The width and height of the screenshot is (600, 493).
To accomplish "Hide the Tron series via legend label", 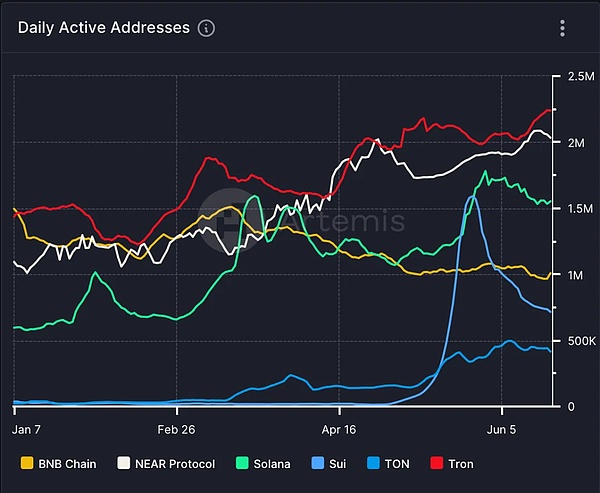I will 460,464.
